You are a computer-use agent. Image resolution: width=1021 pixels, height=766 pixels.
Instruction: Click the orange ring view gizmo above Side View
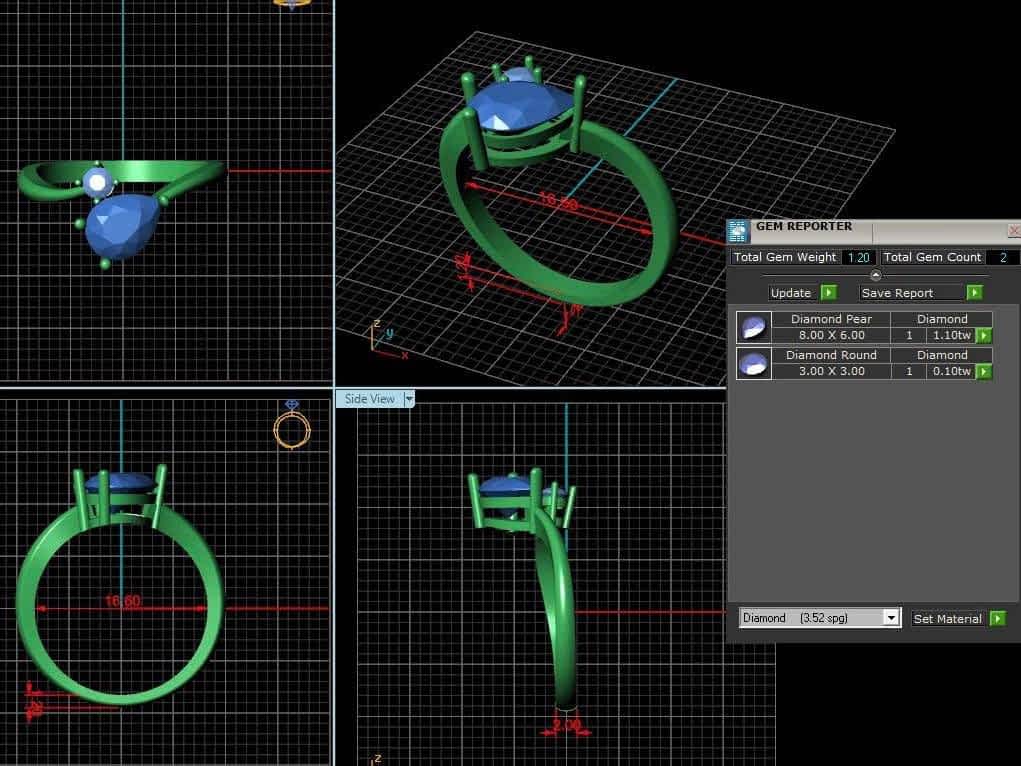click(291, 428)
